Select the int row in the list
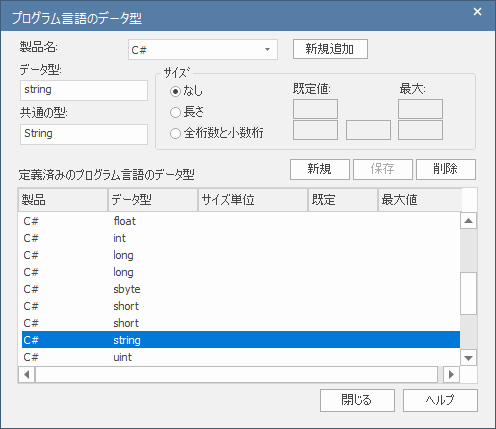 pyautogui.click(x=241, y=238)
